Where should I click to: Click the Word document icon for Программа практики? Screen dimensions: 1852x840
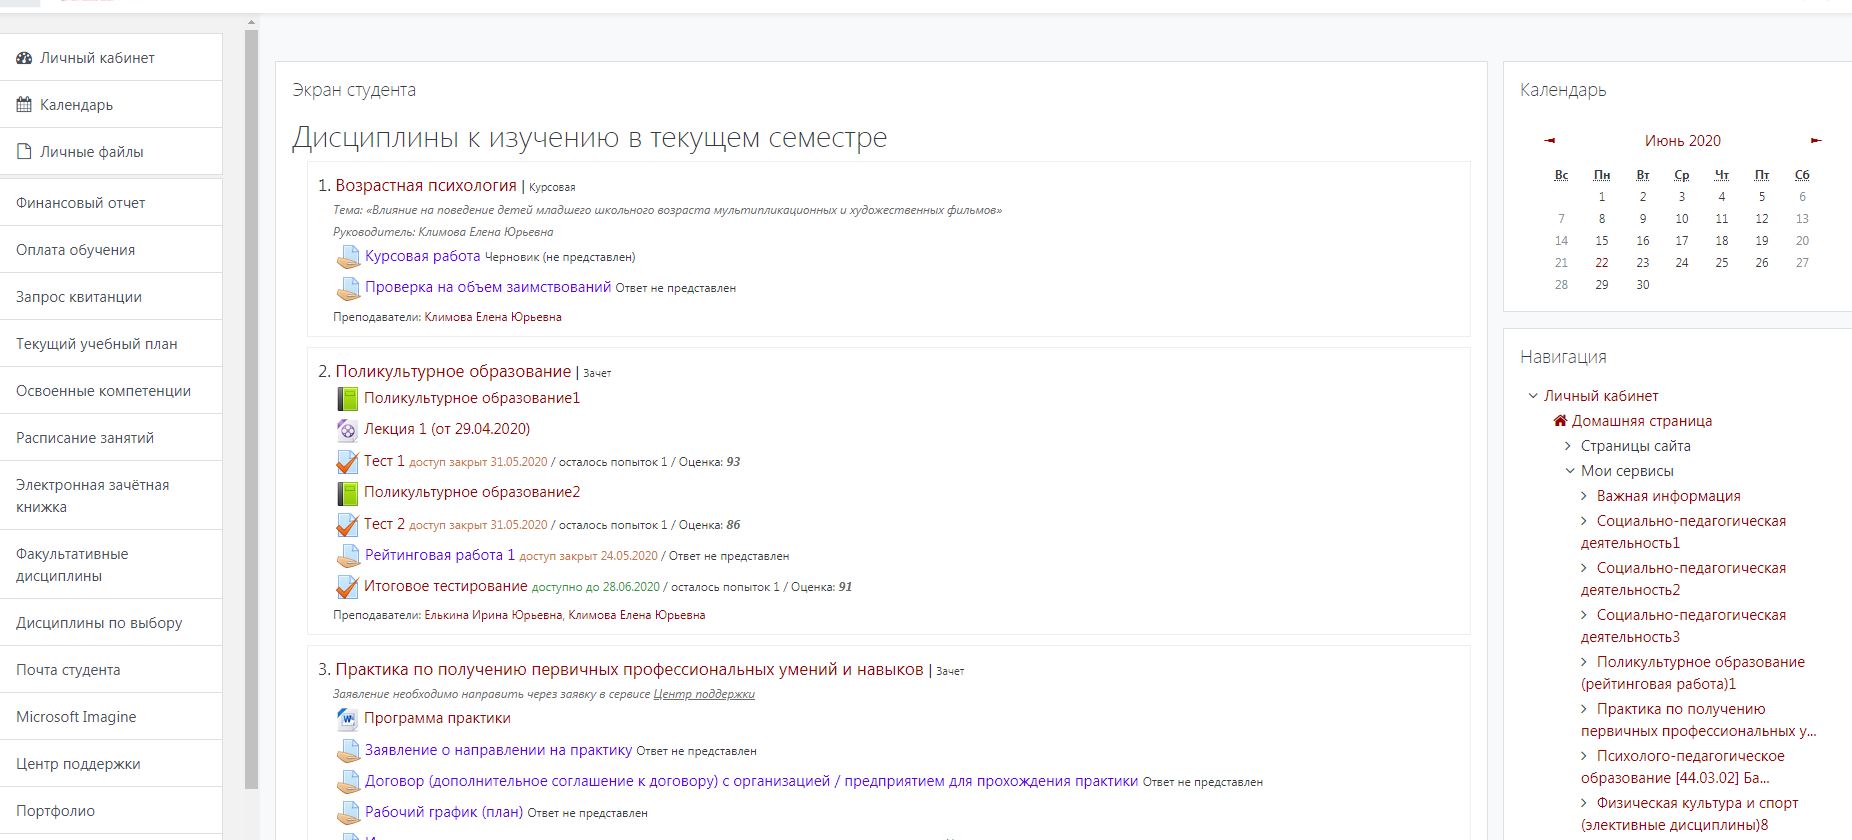(x=347, y=719)
